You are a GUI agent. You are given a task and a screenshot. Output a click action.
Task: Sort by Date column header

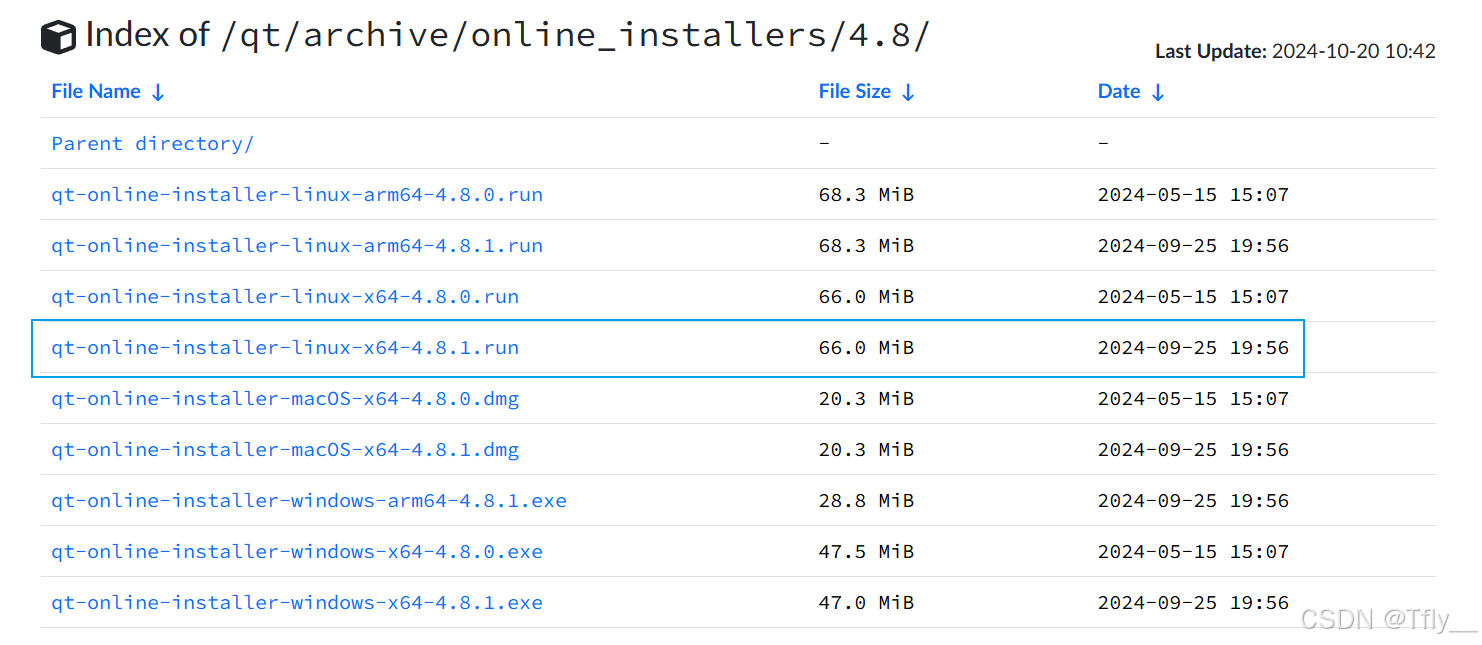(1118, 92)
